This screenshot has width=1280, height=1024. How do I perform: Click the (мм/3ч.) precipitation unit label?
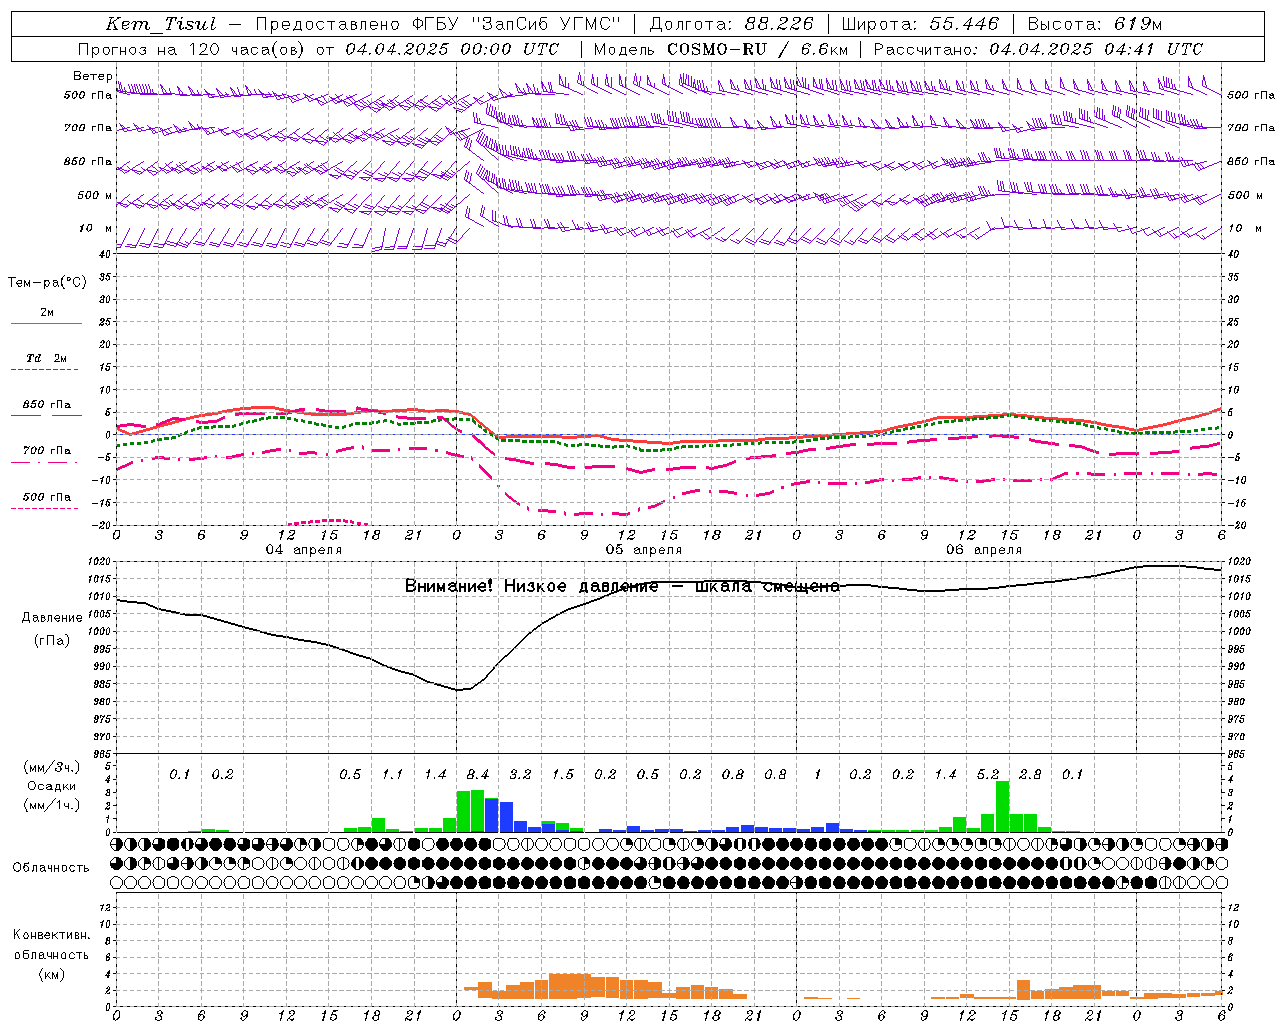click(52, 767)
